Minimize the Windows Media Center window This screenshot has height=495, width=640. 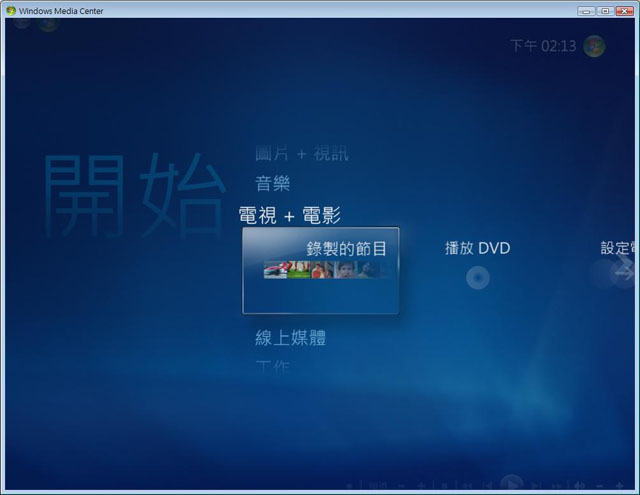point(586,11)
